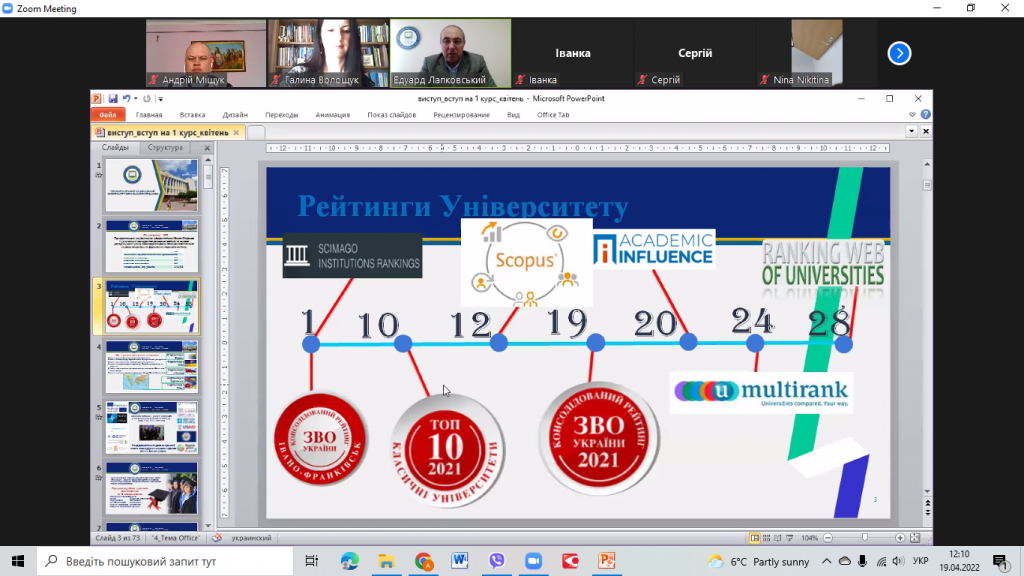Show hidden system tray icons chevron

827,561
